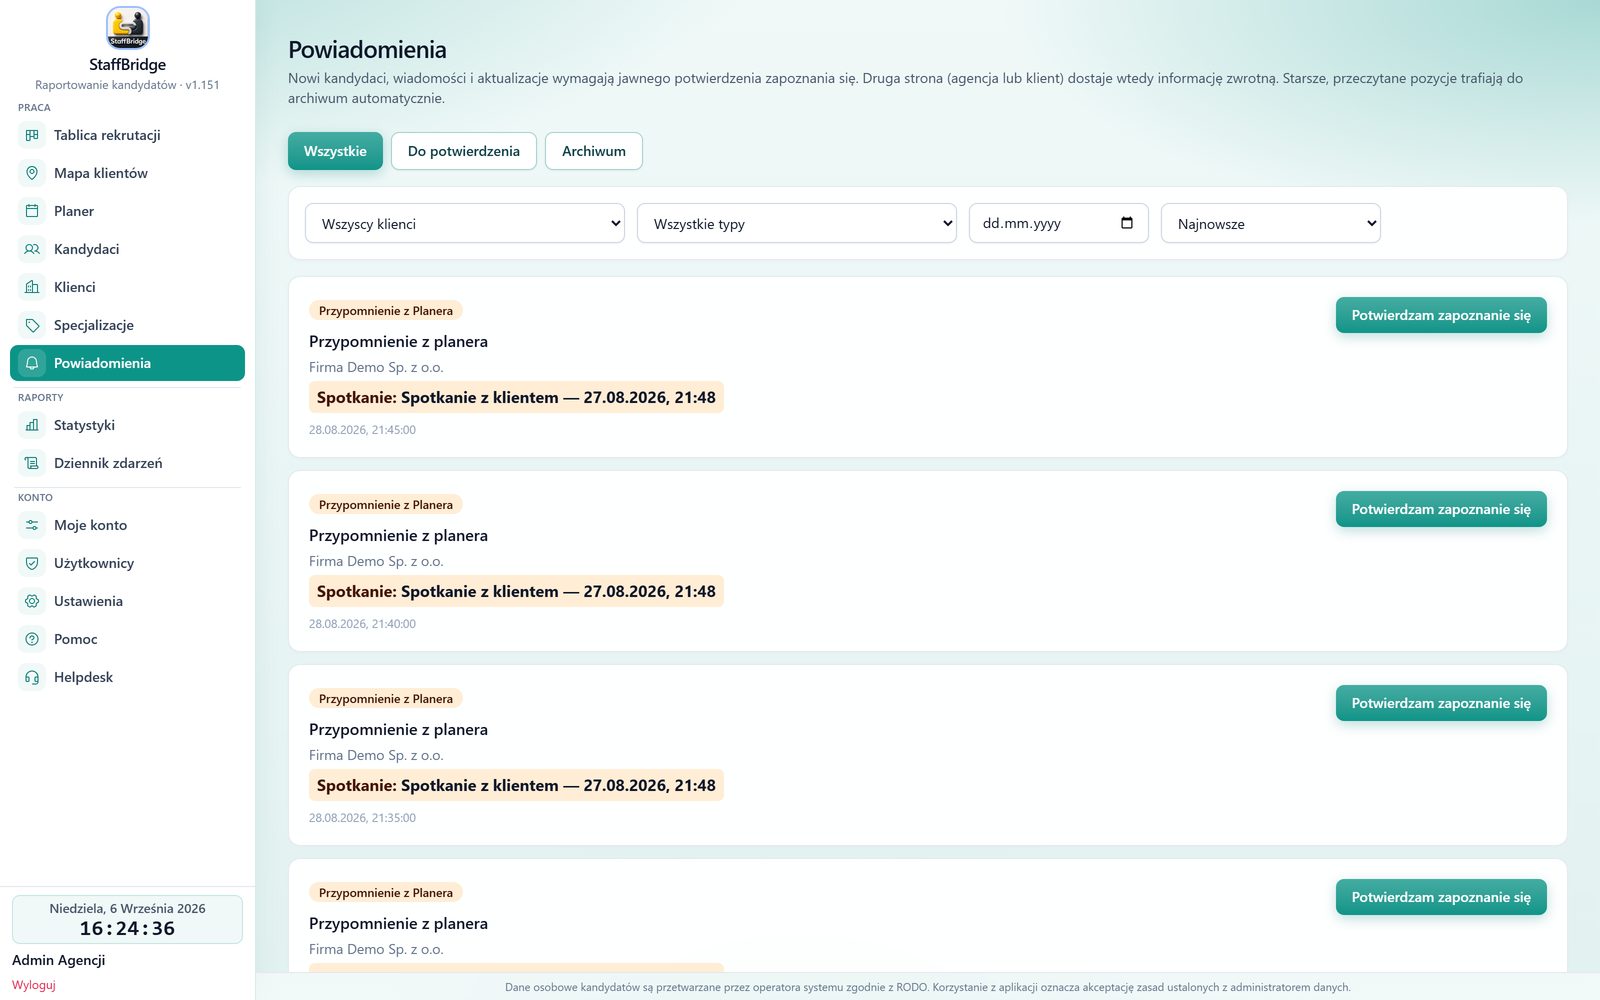Open Tablica rekrutacji board icon
The width and height of the screenshot is (1600, 1000).
32,135
